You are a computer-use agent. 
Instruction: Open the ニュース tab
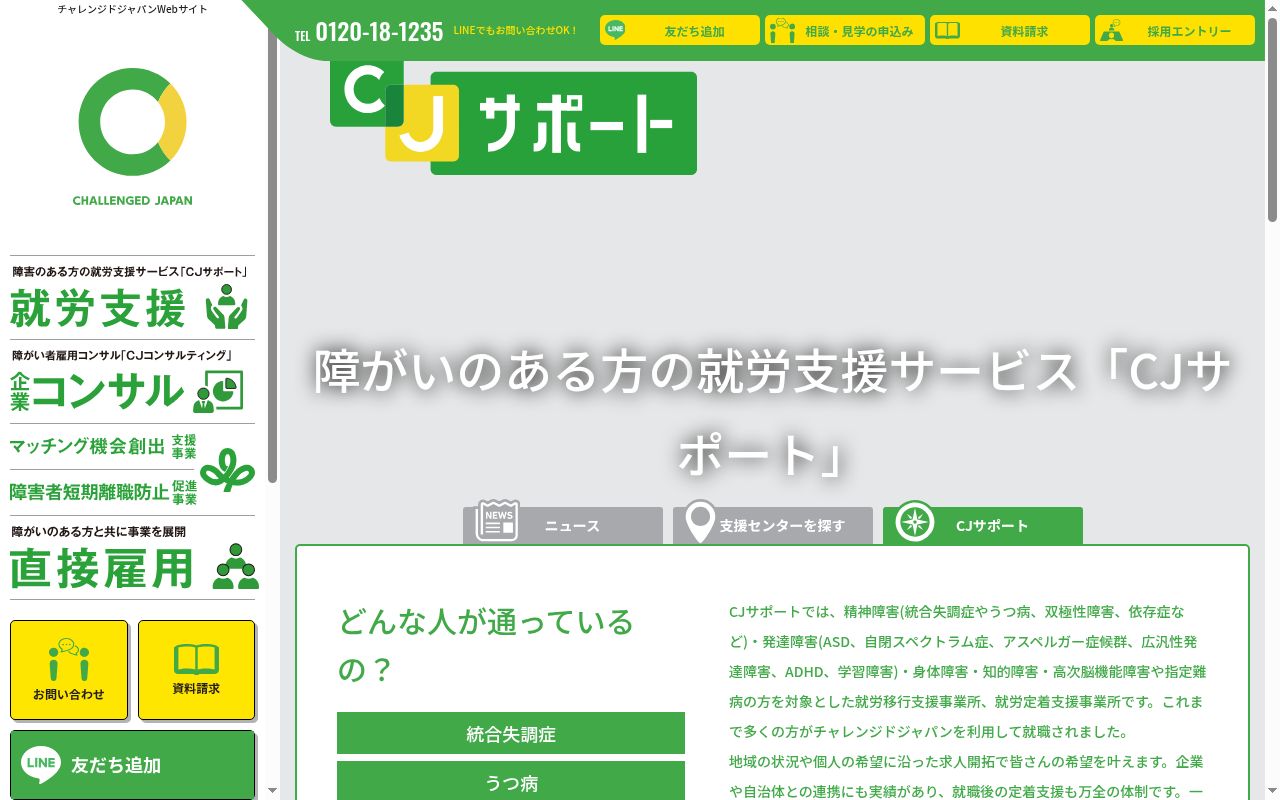pos(563,525)
